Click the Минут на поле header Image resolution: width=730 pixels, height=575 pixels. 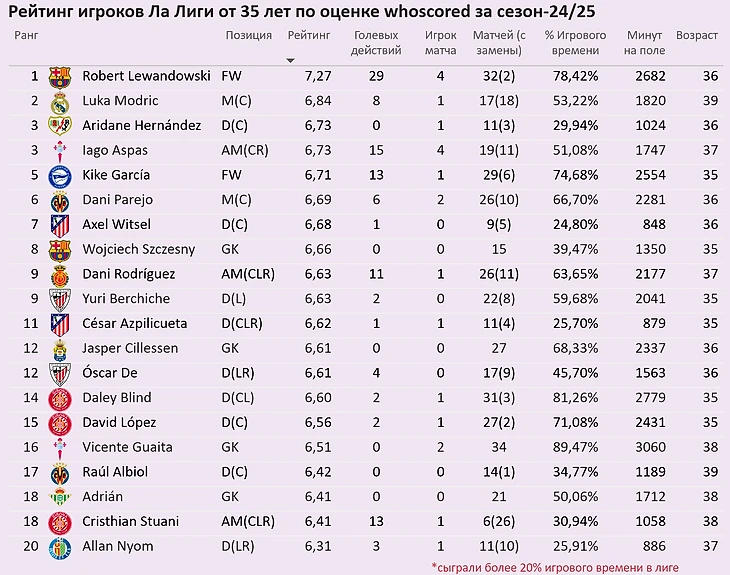click(643, 42)
